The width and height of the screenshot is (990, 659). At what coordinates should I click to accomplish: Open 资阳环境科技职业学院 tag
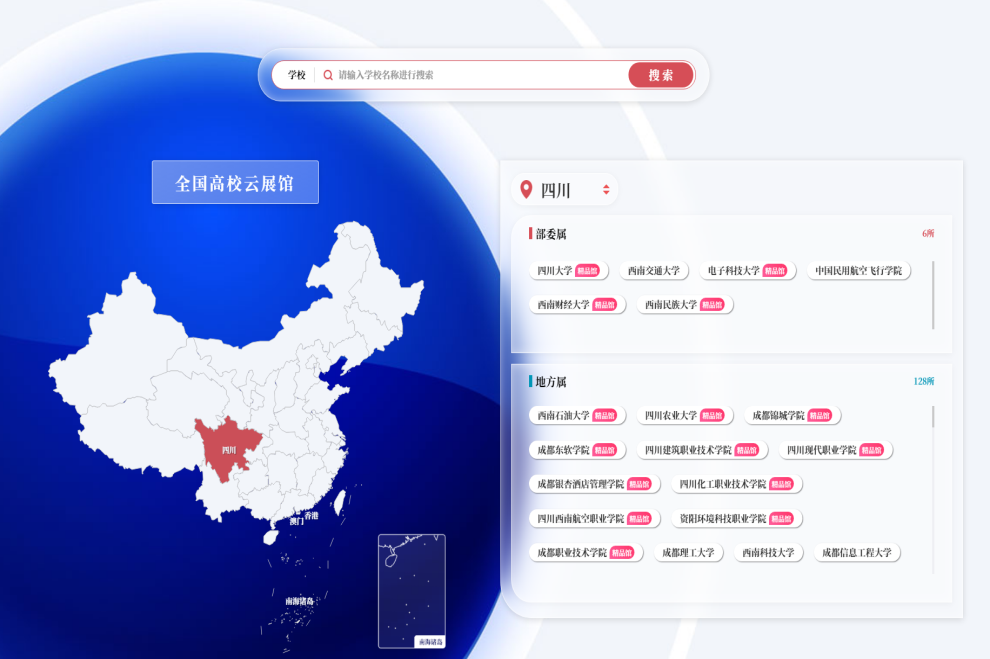[736, 518]
